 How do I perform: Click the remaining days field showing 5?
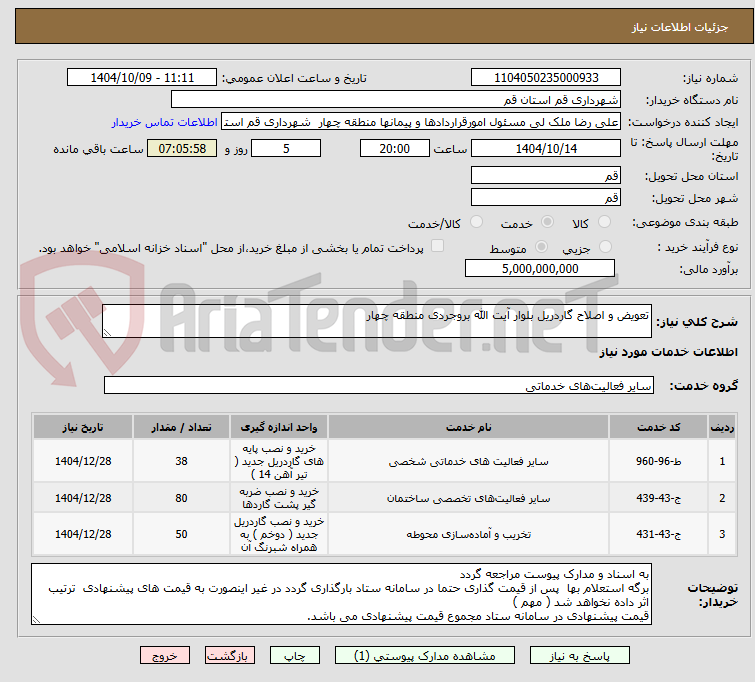[x=286, y=148]
